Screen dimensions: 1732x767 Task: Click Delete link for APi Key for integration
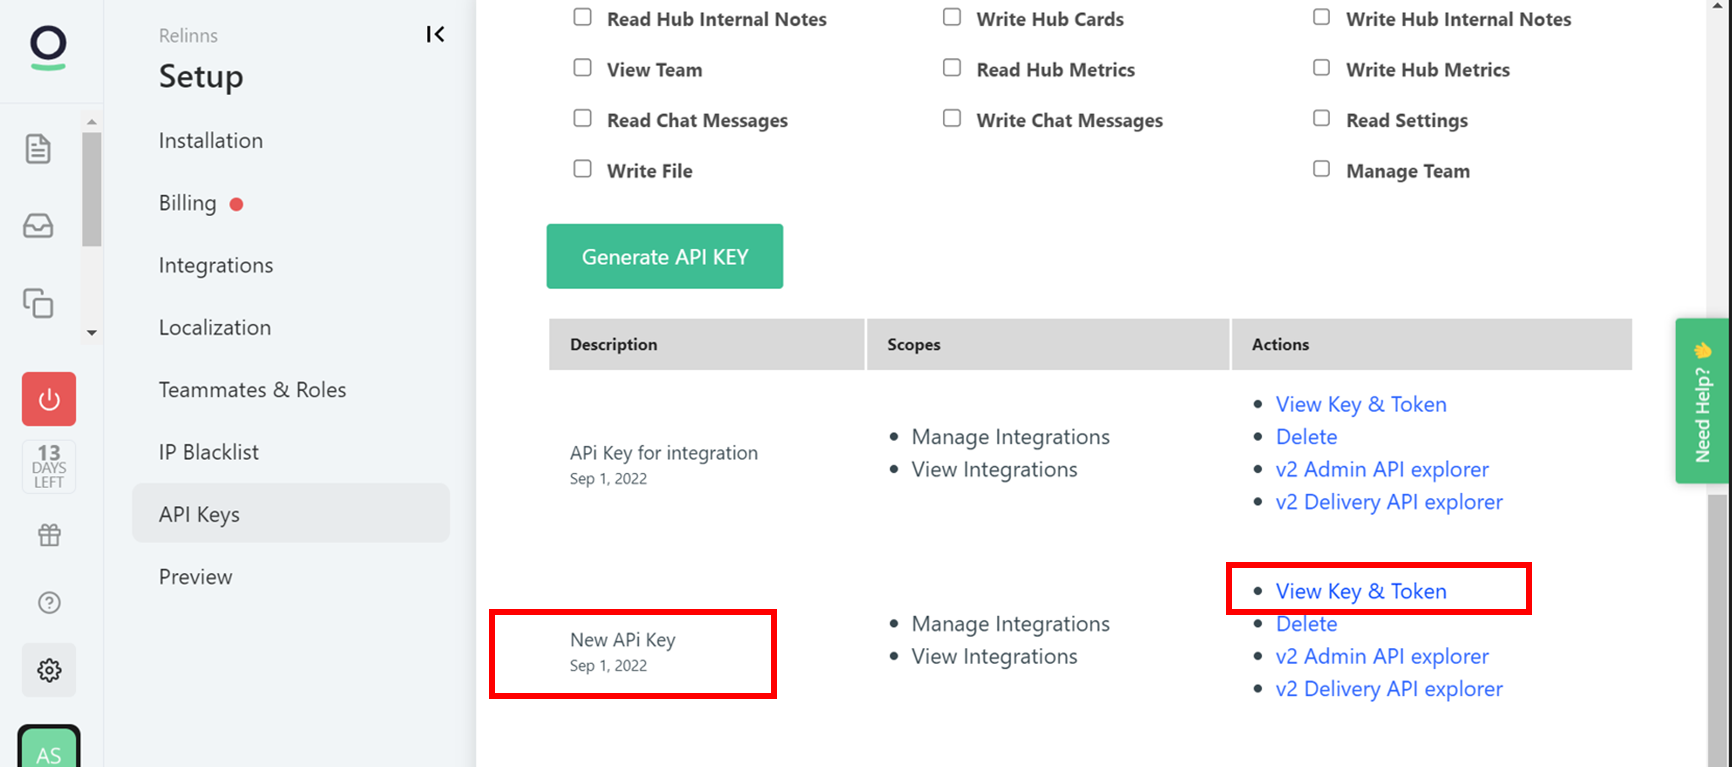coord(1306,437)
